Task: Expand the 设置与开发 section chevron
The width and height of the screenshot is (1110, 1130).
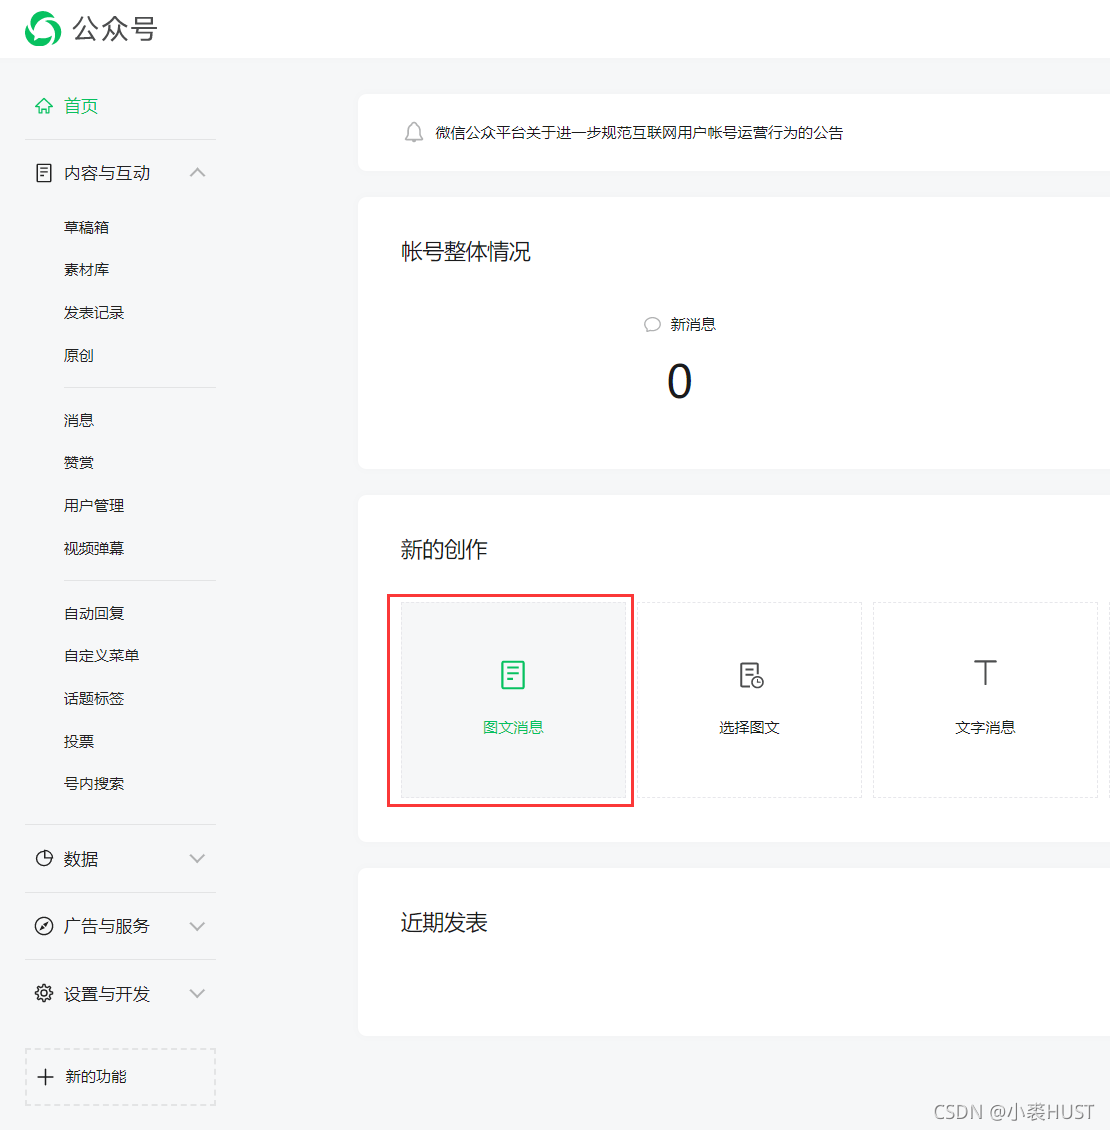Action: point(197,993)
